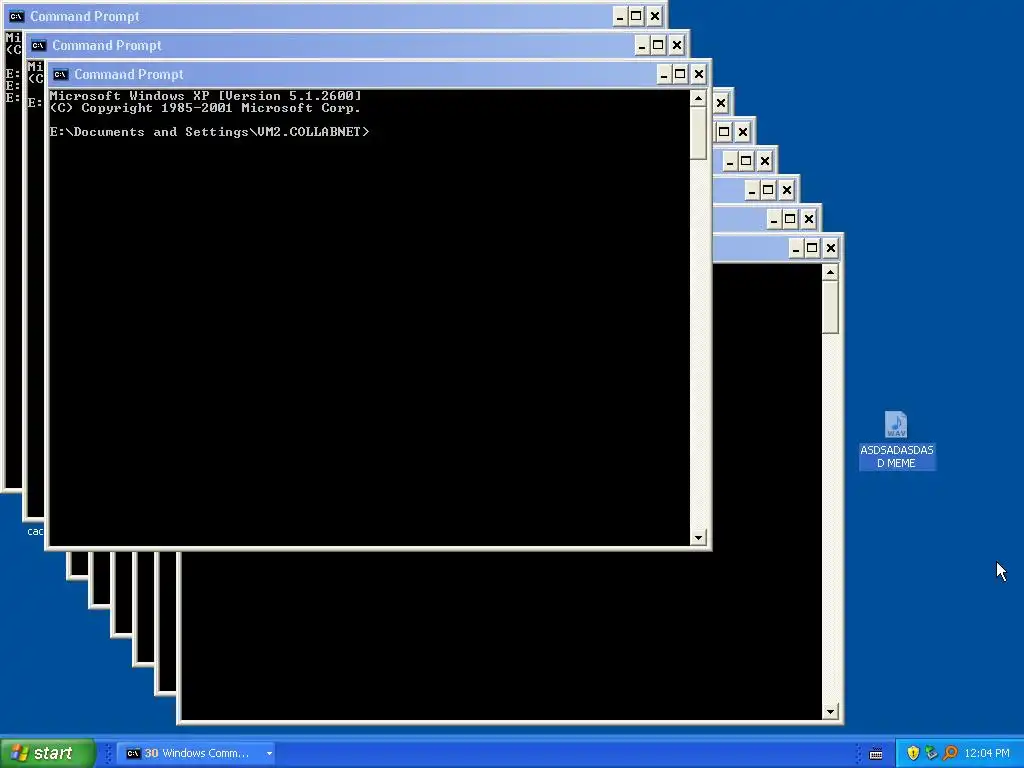Maximize the middle Command Prompt window behind the front
Image resolution: width=1024 pixels, height=768 pixels.
click(658, 45)
